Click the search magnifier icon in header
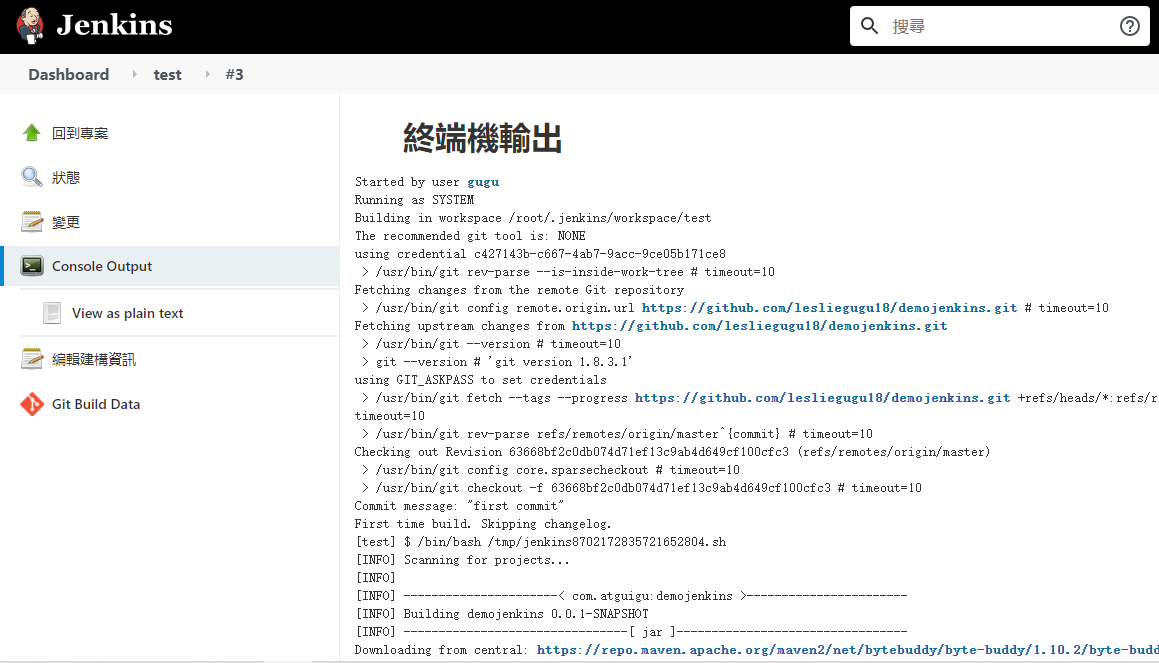This screenshot has width=1159, height=663. tap(869, 26)
